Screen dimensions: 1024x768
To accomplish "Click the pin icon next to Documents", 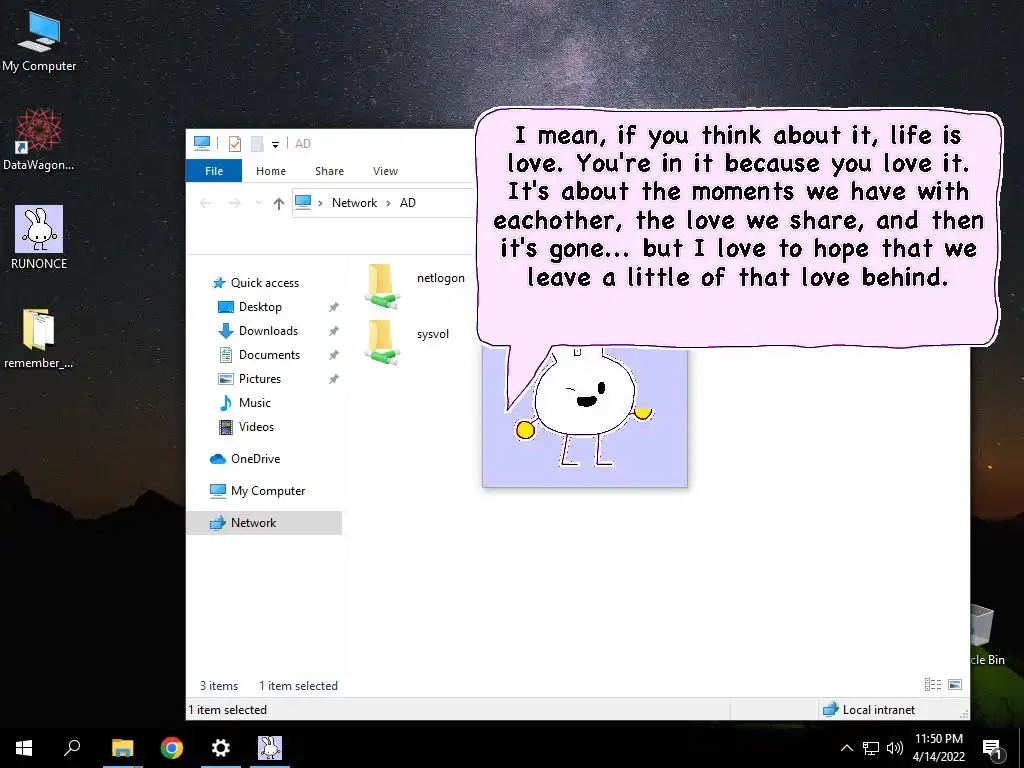I will coord(333,355).
